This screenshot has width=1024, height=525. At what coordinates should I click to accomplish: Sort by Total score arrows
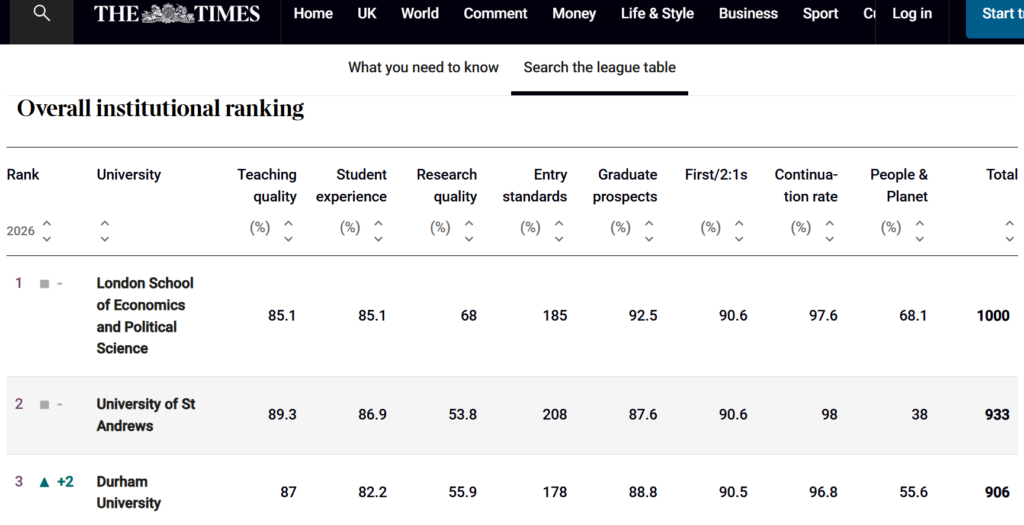coord(1009,231)
